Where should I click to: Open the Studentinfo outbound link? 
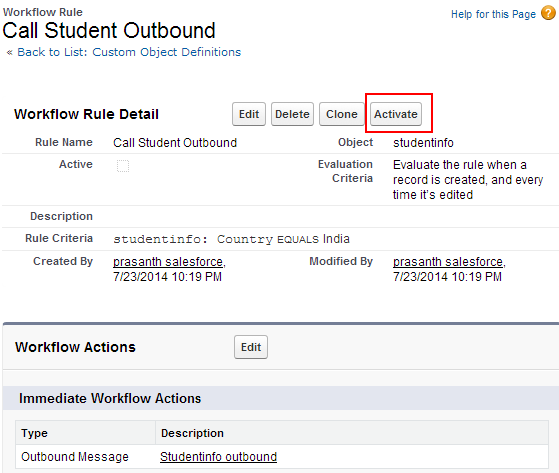point(218,457)
